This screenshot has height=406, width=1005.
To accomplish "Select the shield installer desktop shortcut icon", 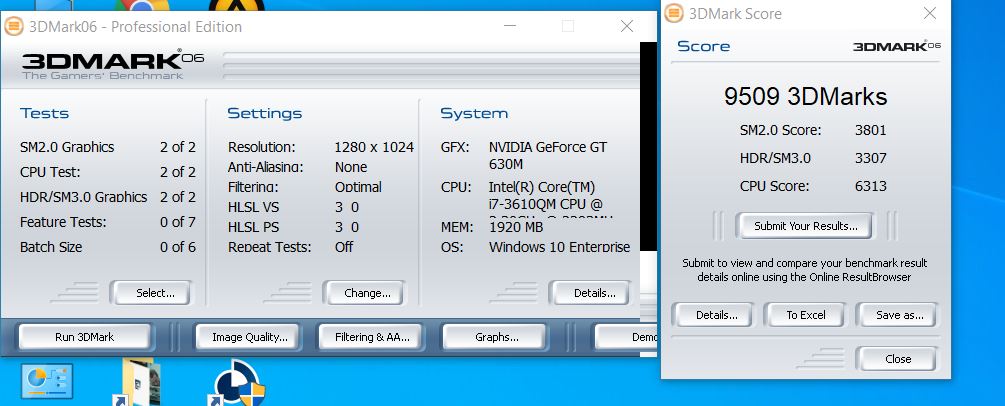I will pos(238,384).
